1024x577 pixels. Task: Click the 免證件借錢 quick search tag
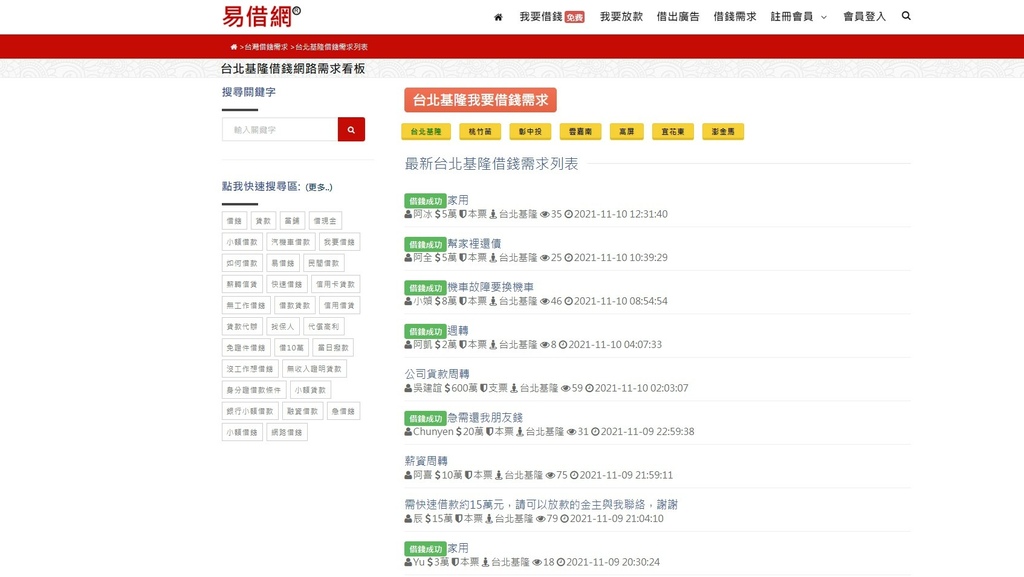(x=246, y=348)
